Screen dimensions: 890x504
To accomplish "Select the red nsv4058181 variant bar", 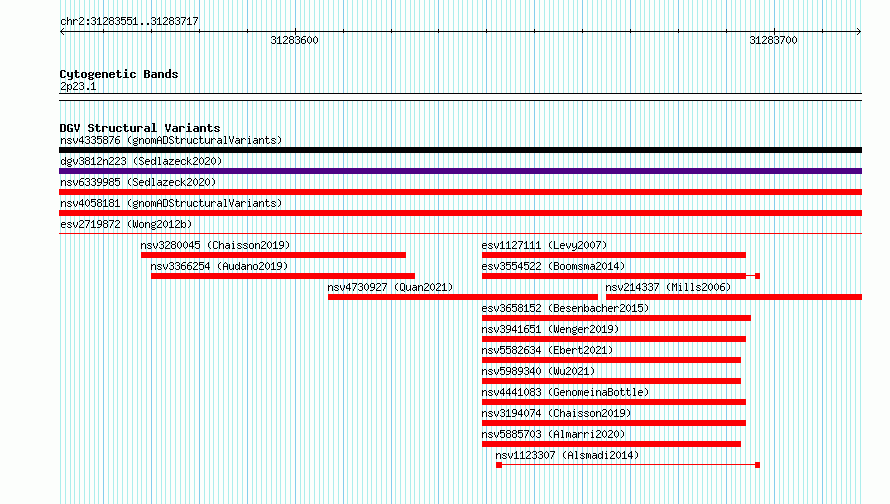I will click(x=460, y=213).
